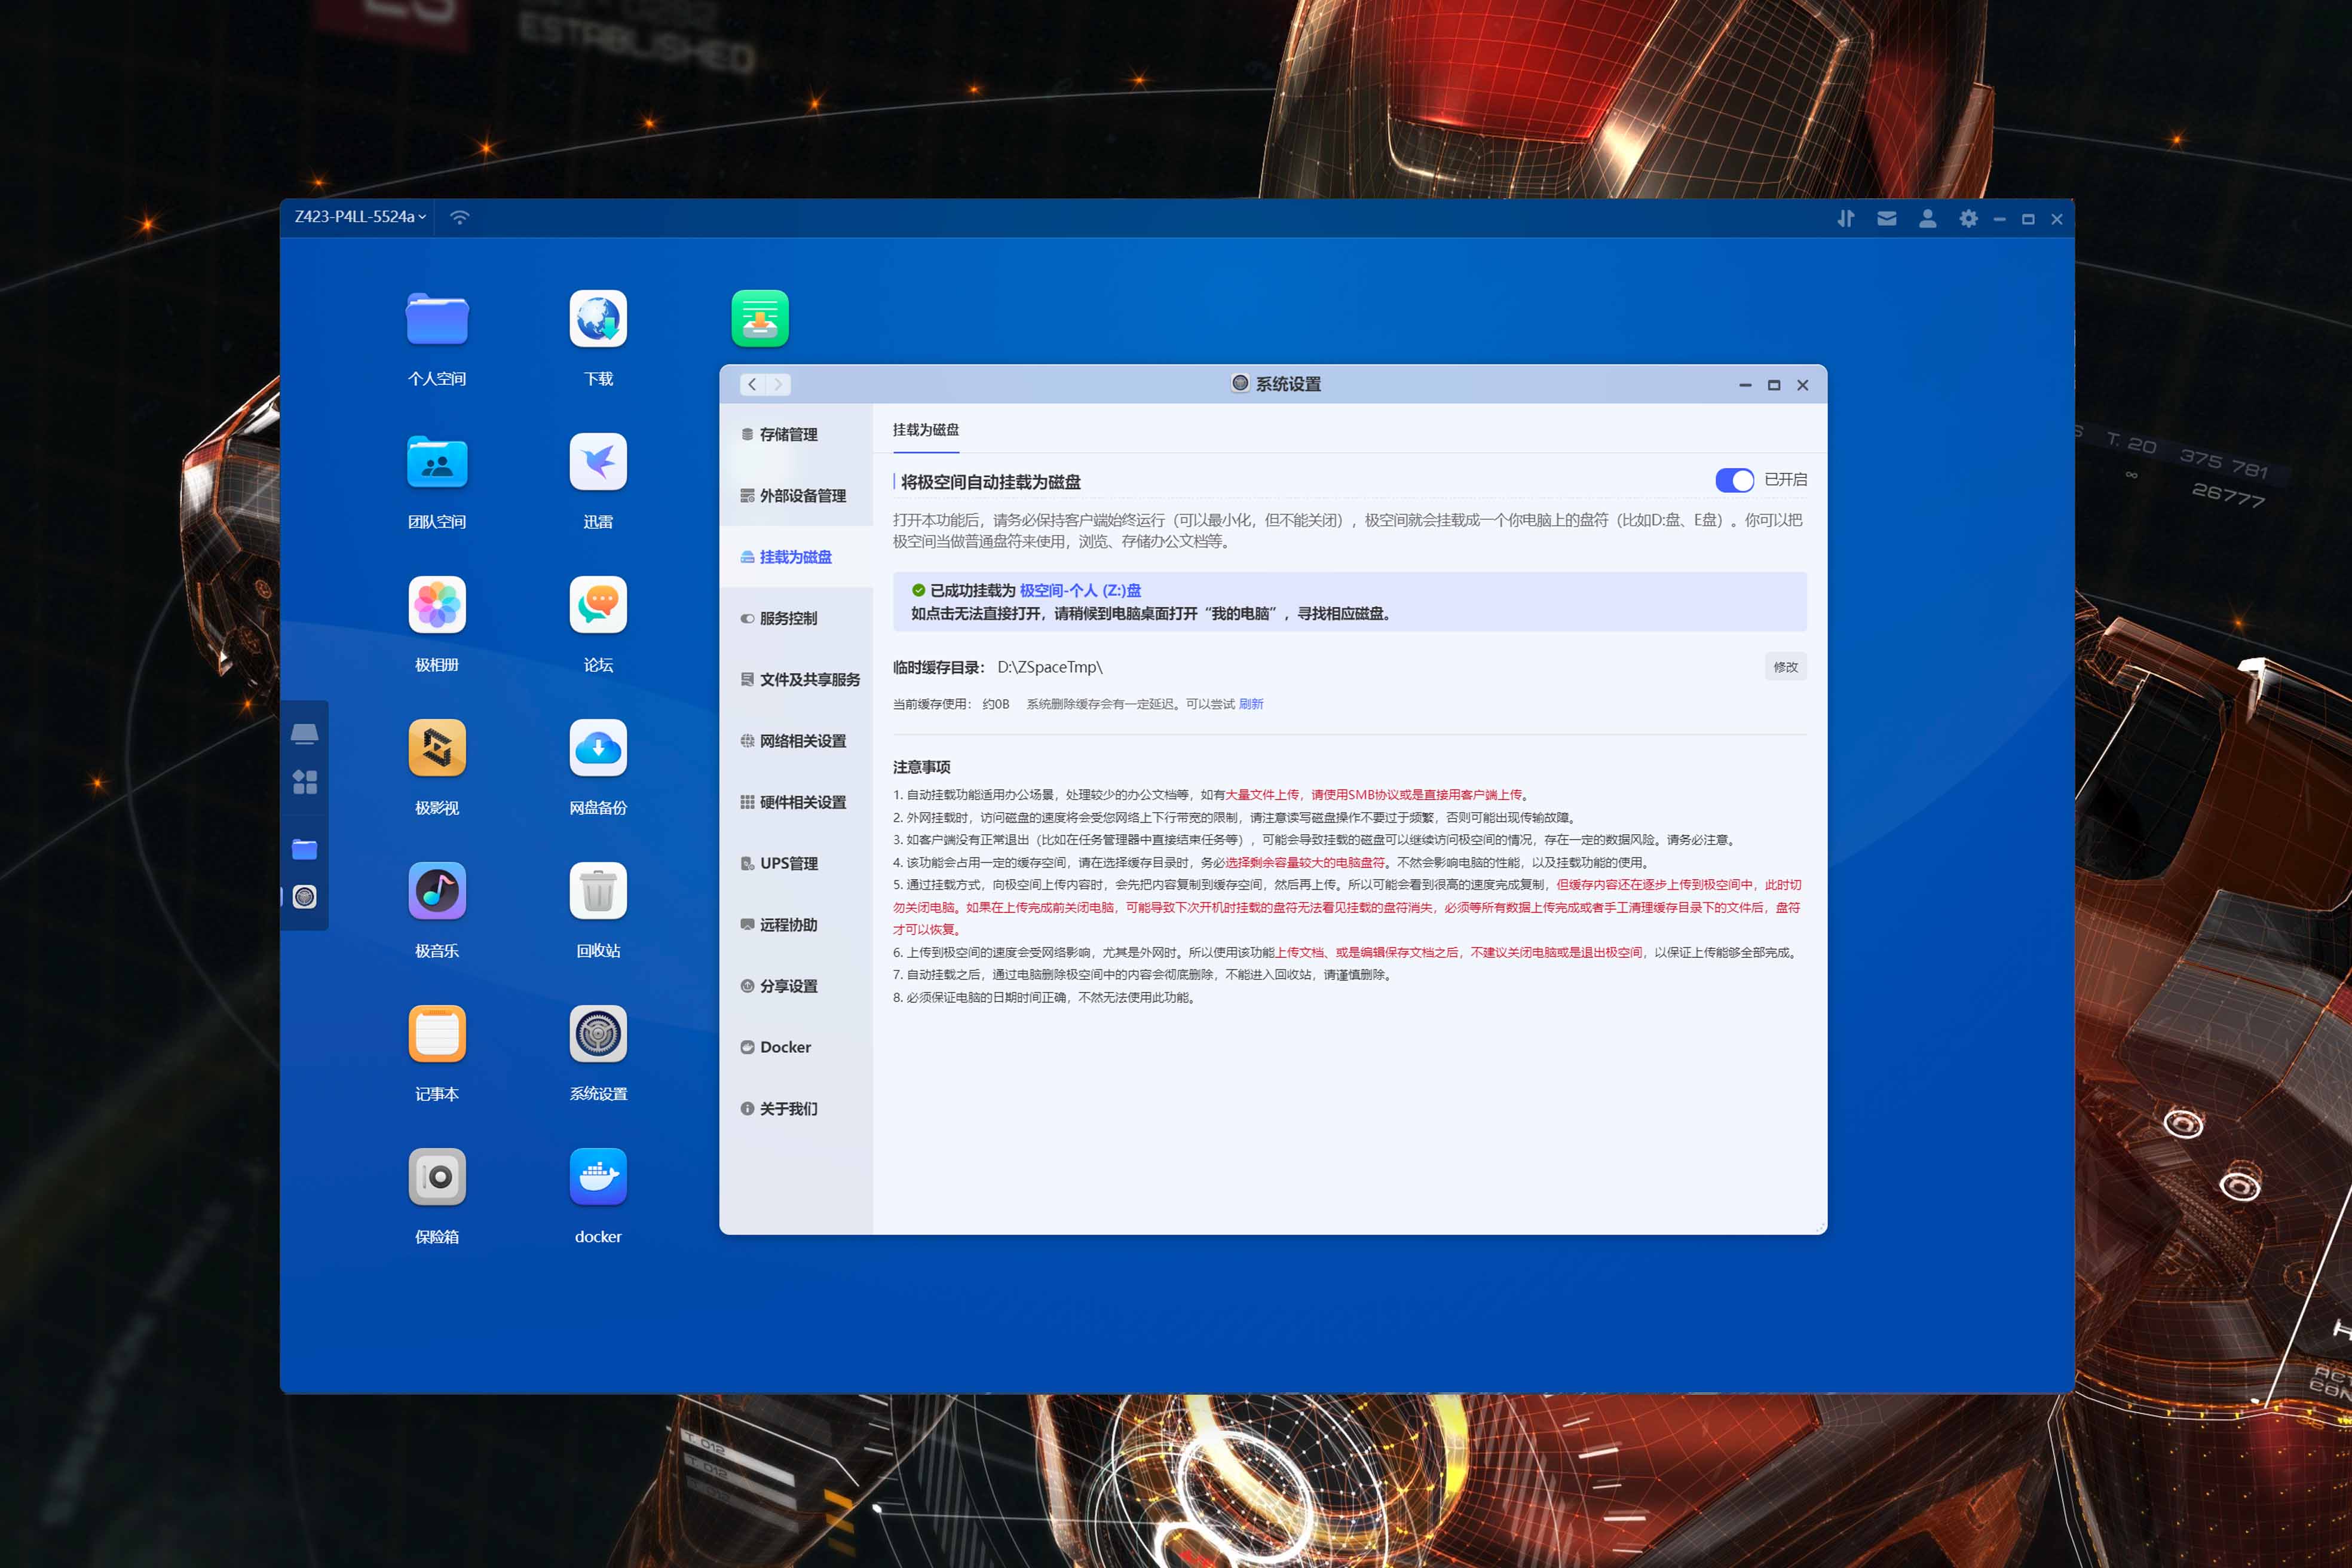2352x1568 pixels.
Task: Open the 回收站 recycle bin
Action: click(x=598, y=891)
